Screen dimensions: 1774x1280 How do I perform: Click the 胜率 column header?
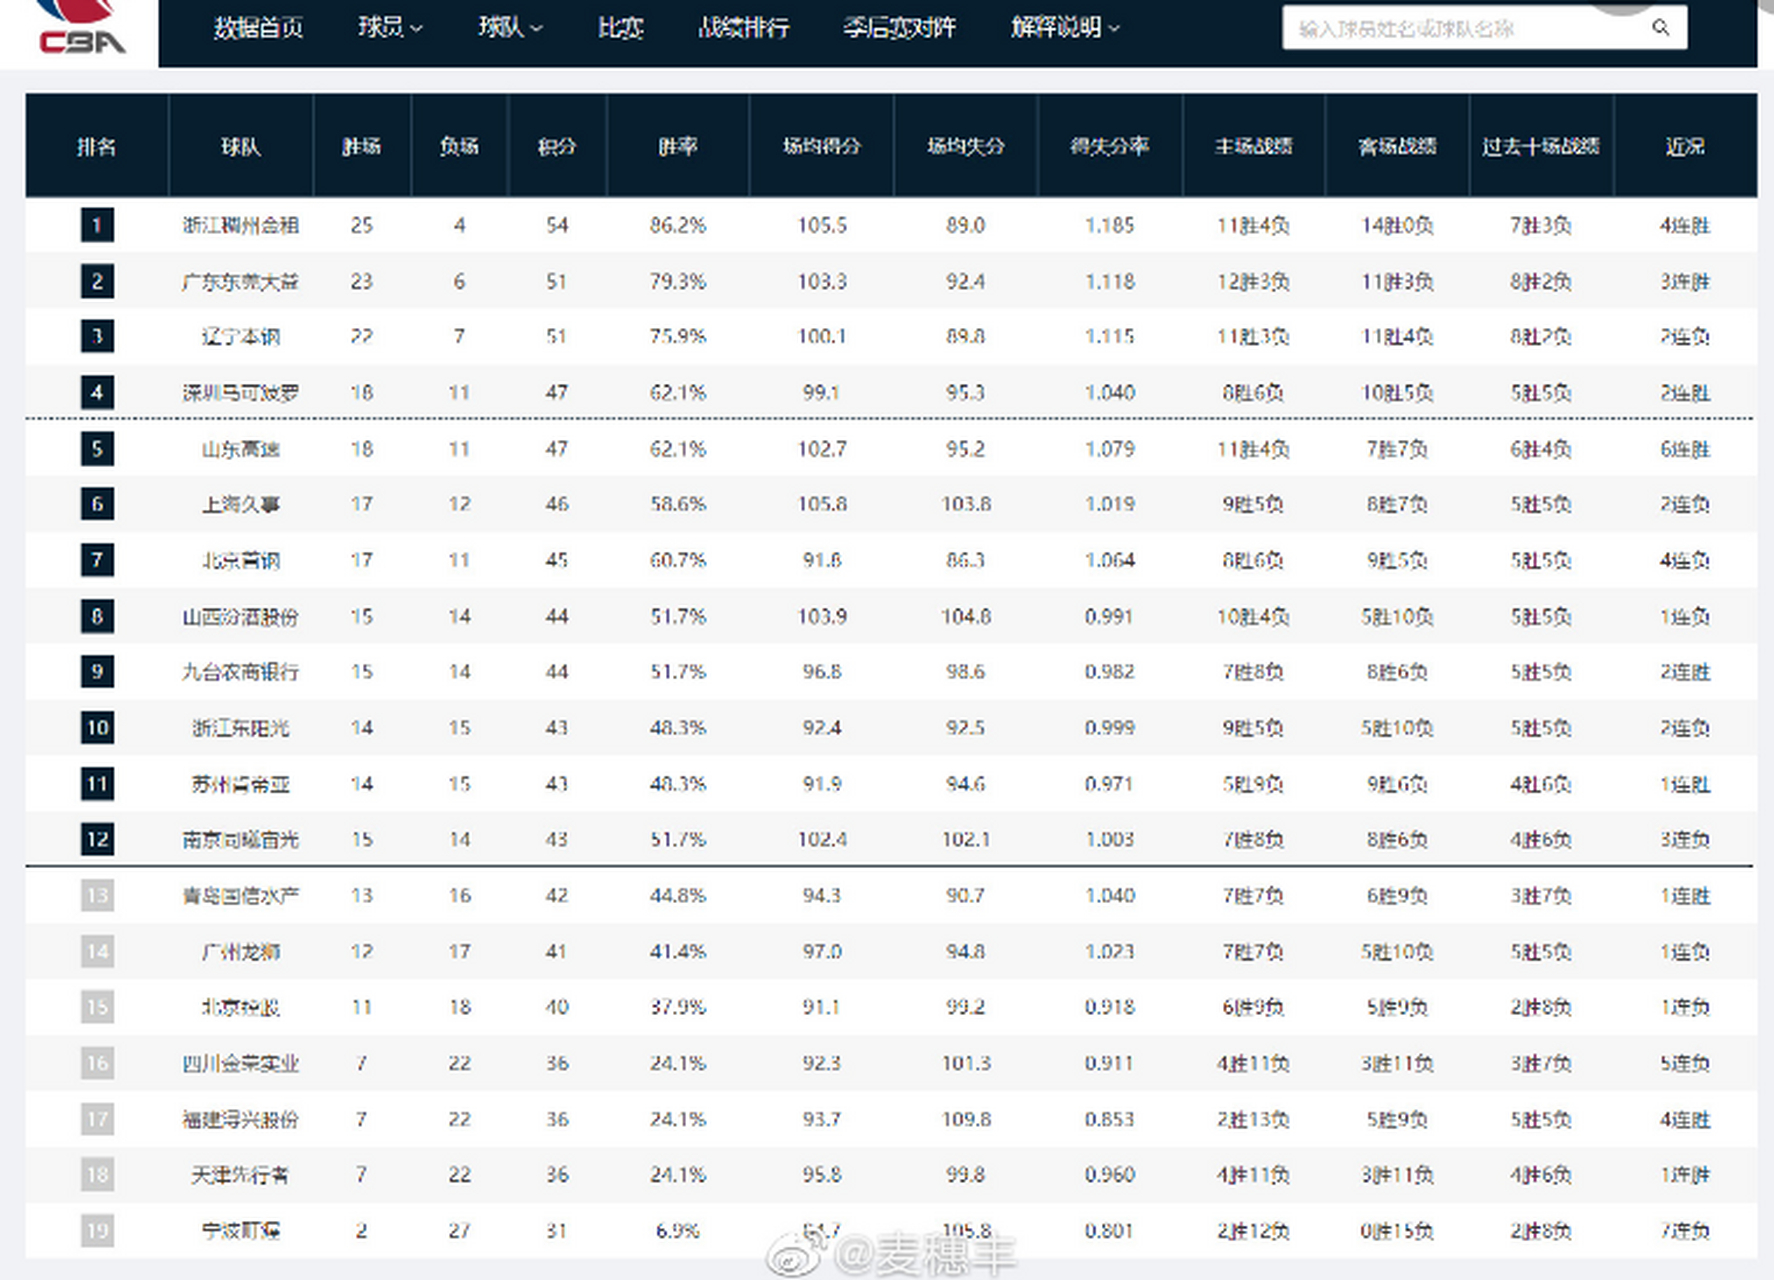click(x=677, y=147)
